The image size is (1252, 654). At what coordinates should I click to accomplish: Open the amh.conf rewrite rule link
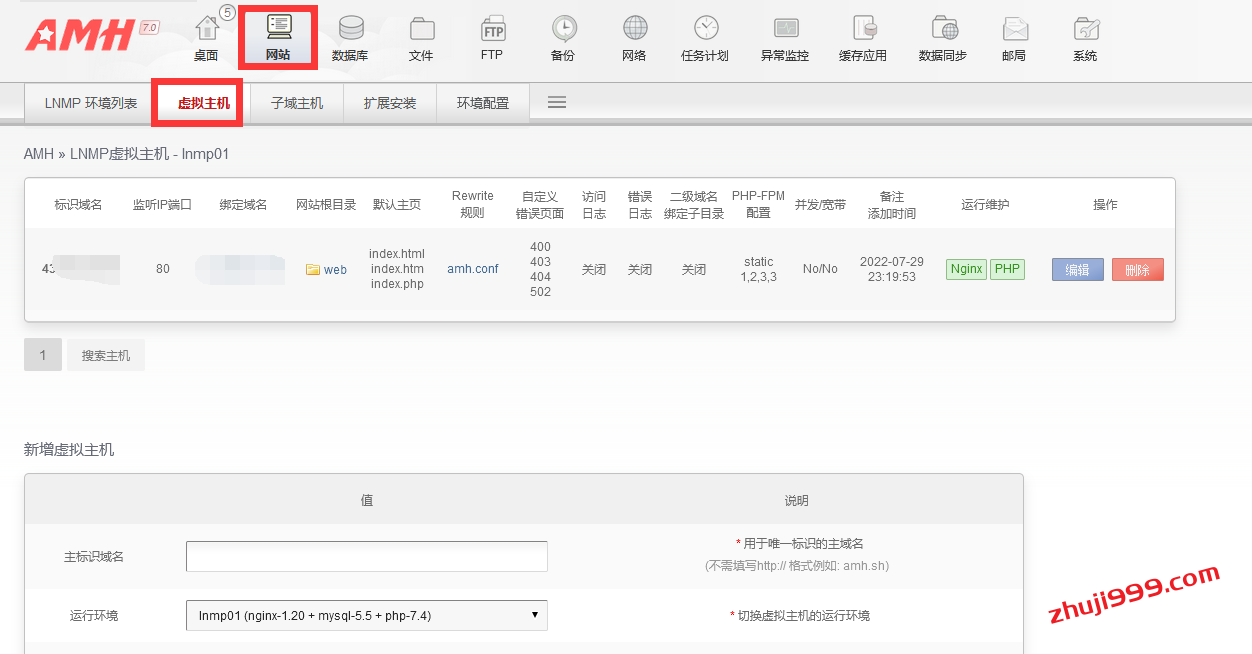click(x=472, y=269)
